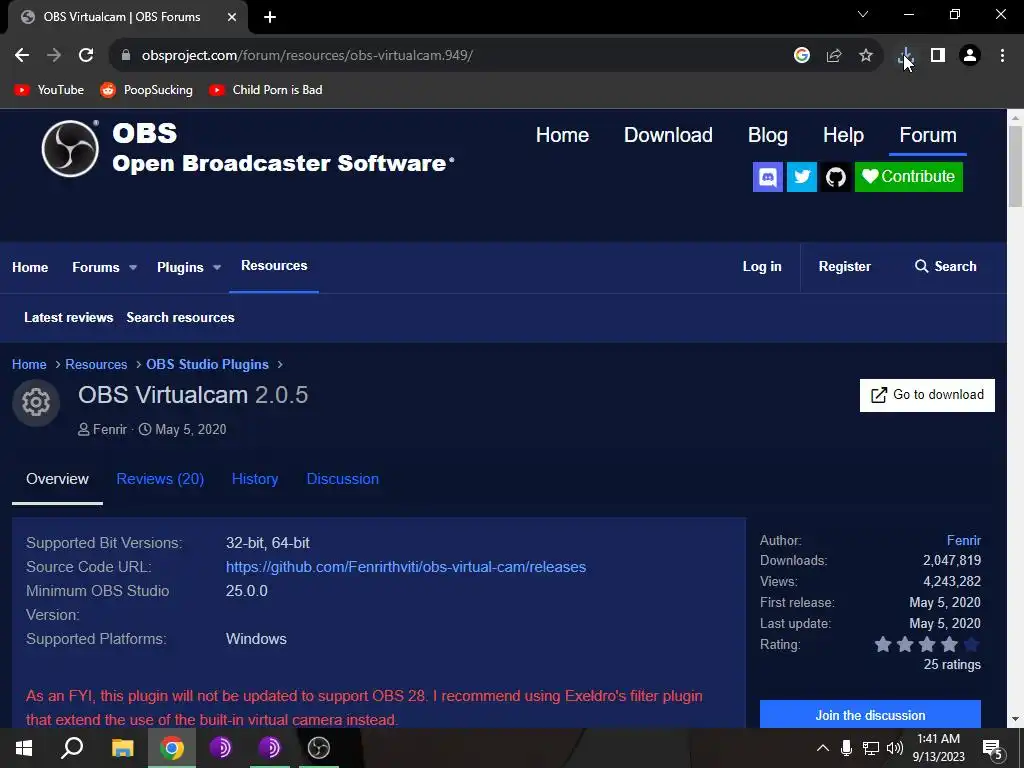Click the OBS Studio taskbar icon
The width and height of the screenshot is (1024, 768).
pos(319,748)
